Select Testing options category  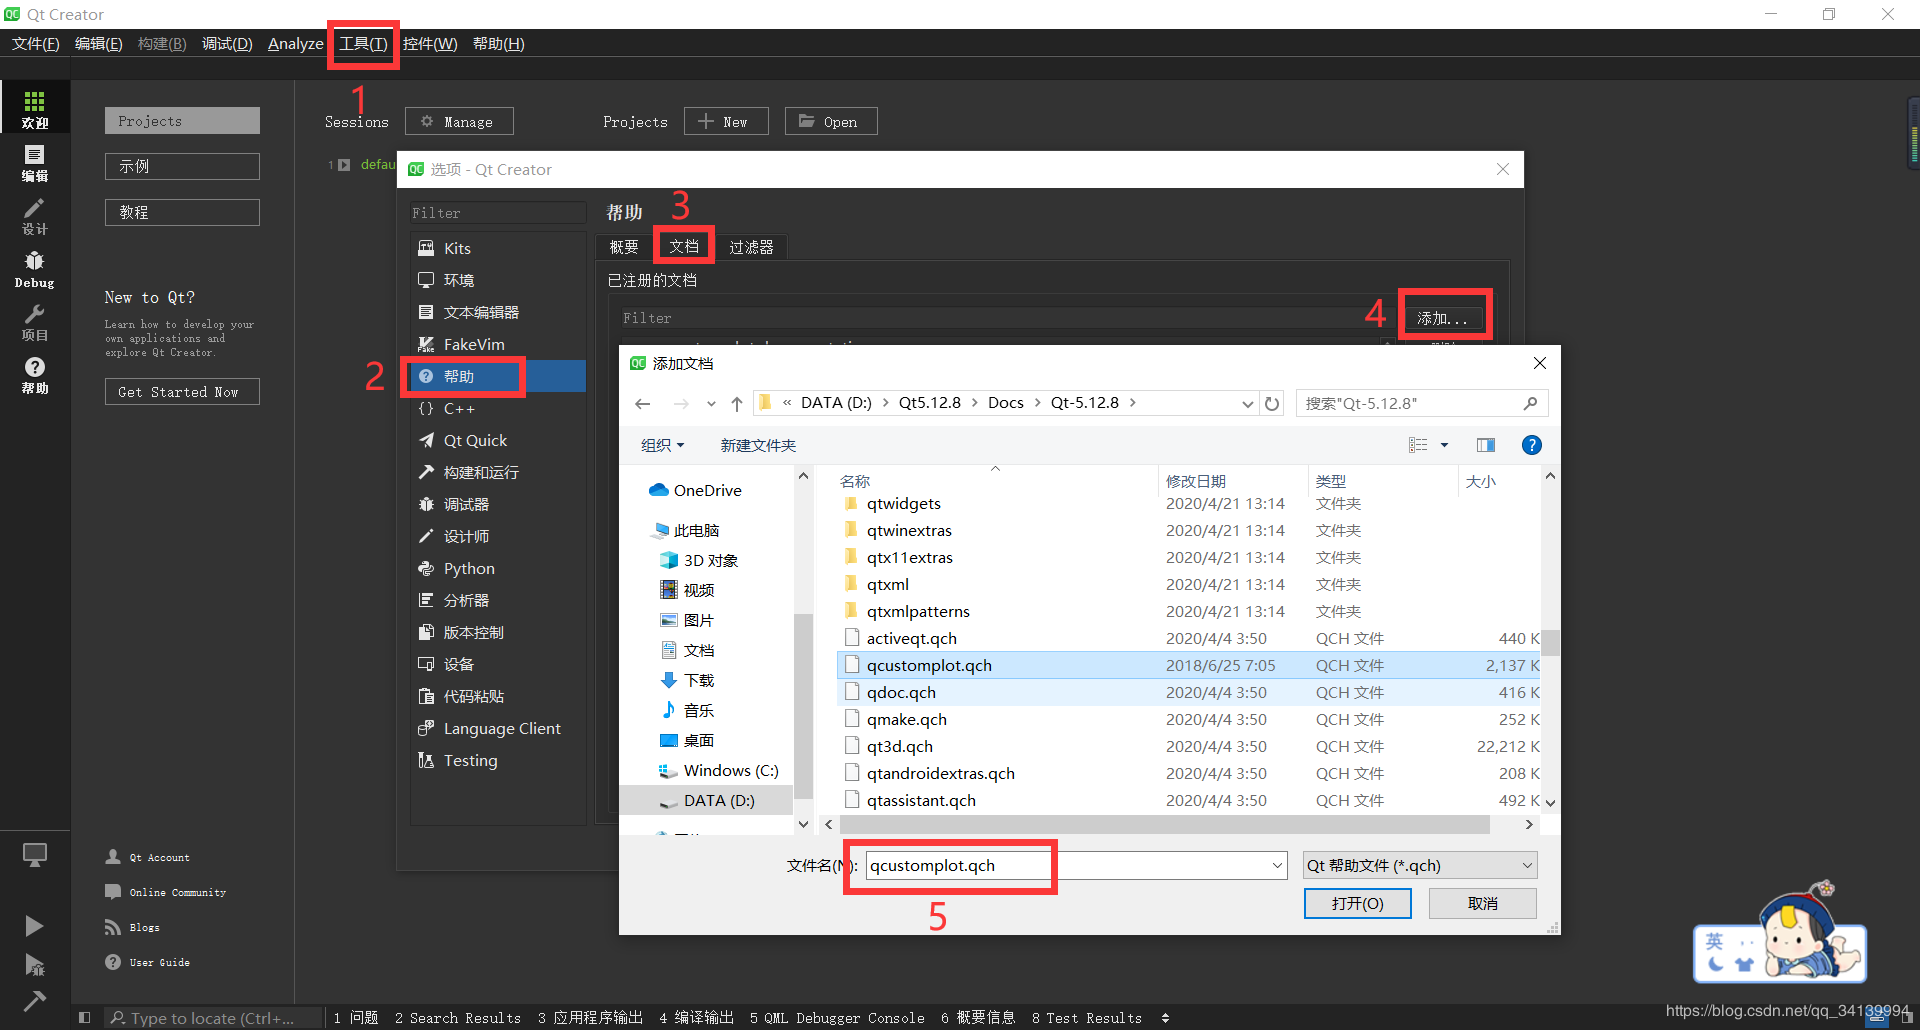point(498,760)
